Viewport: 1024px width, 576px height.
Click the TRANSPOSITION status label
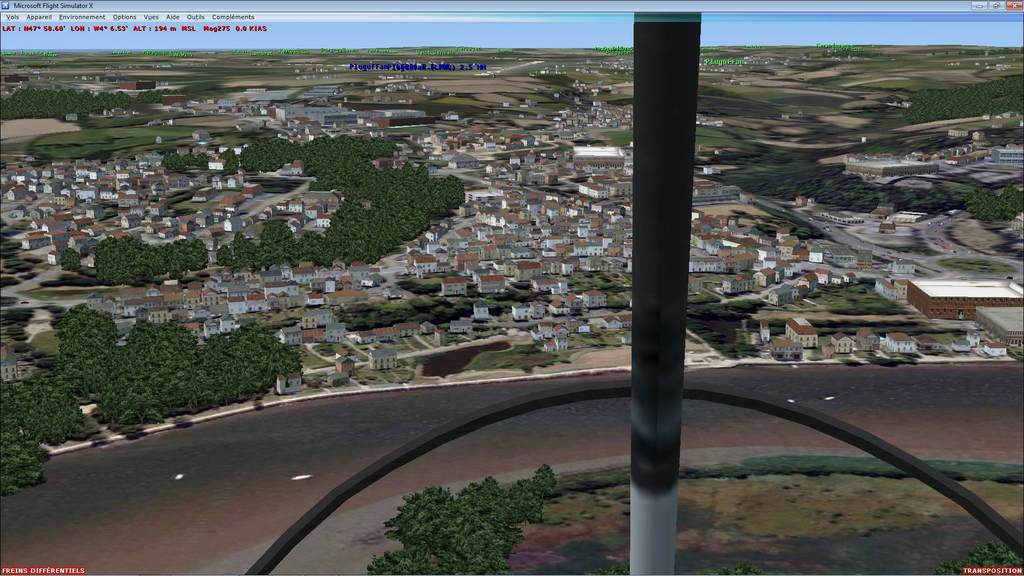tap(992, 570)
